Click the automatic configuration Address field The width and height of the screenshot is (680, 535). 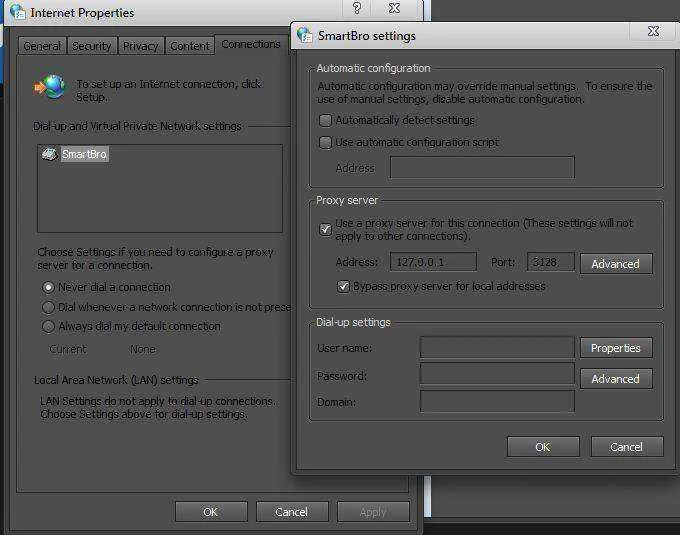click(x=482, y=167)
